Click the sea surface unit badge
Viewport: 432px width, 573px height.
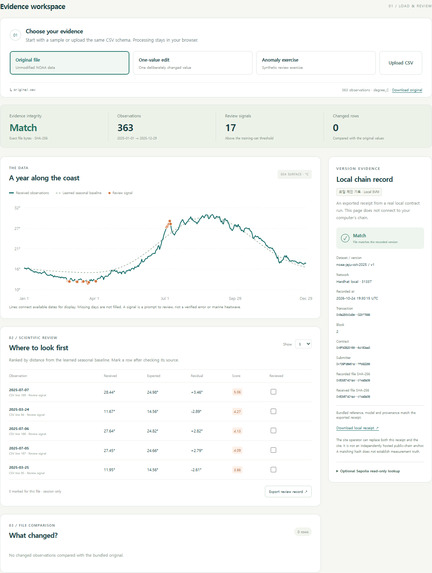coord(294,174)
